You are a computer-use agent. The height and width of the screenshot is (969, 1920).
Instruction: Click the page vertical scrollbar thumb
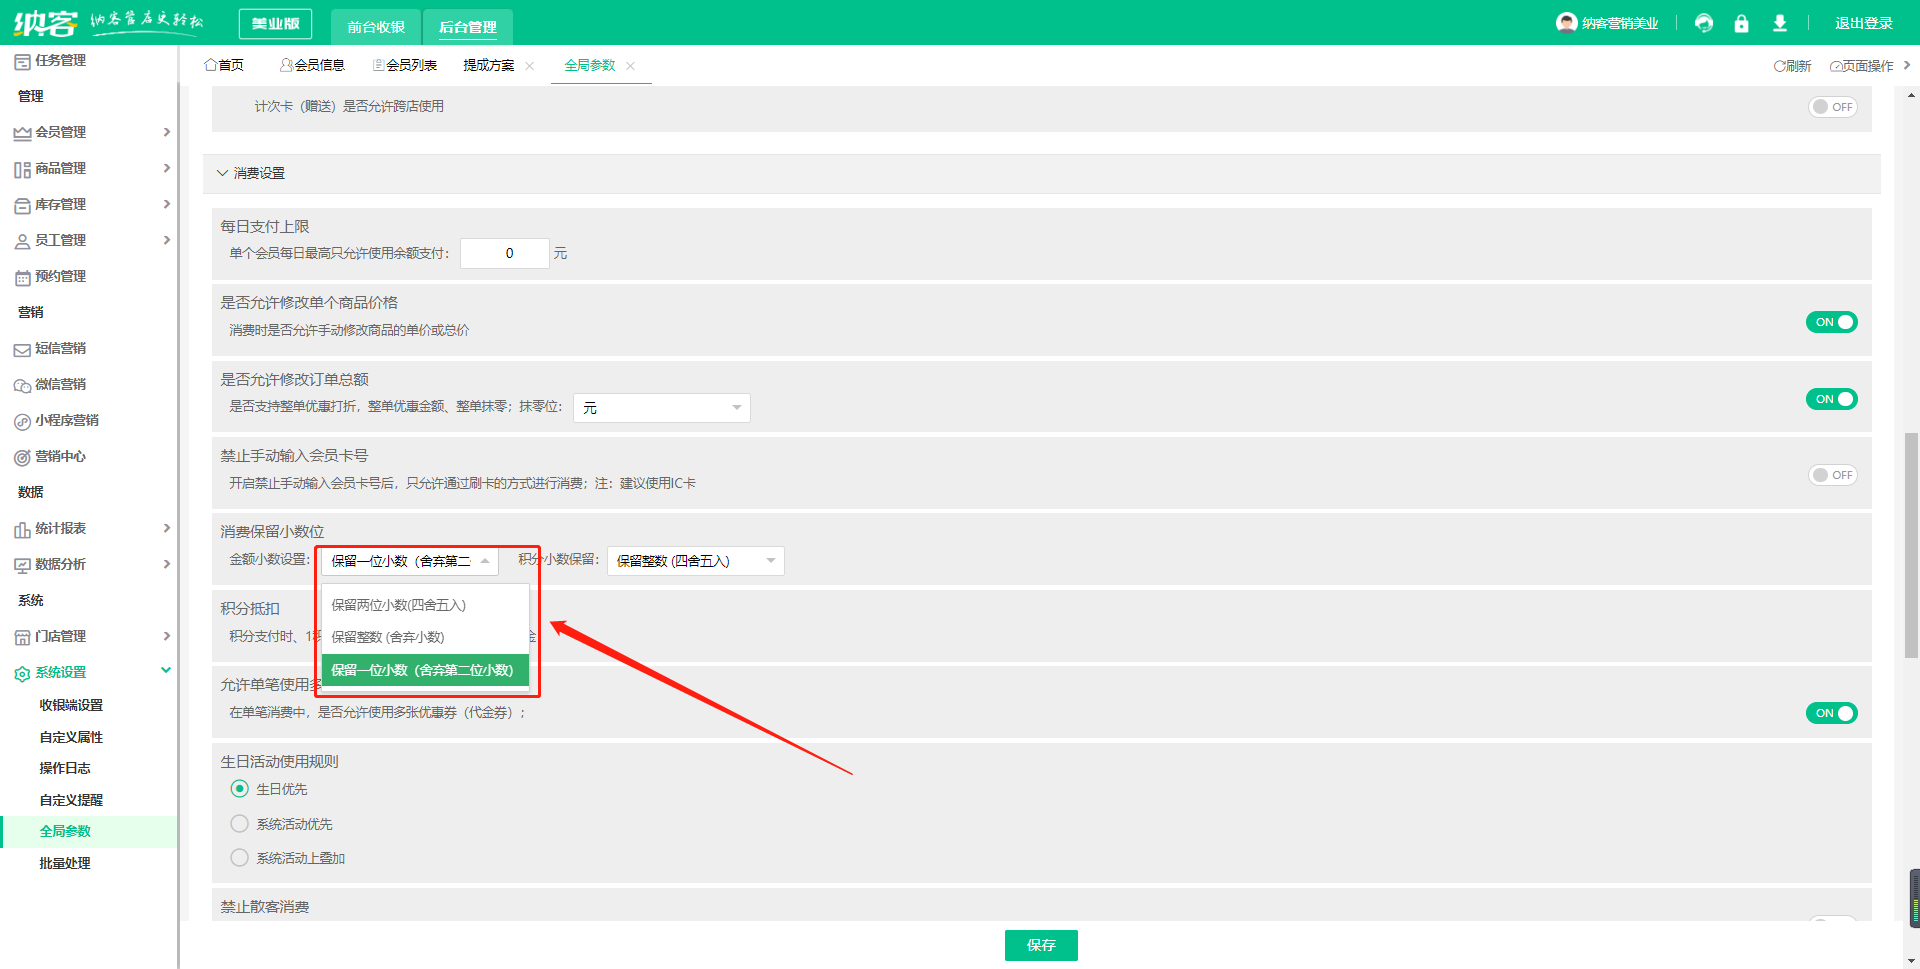(x=1911, y=545)
